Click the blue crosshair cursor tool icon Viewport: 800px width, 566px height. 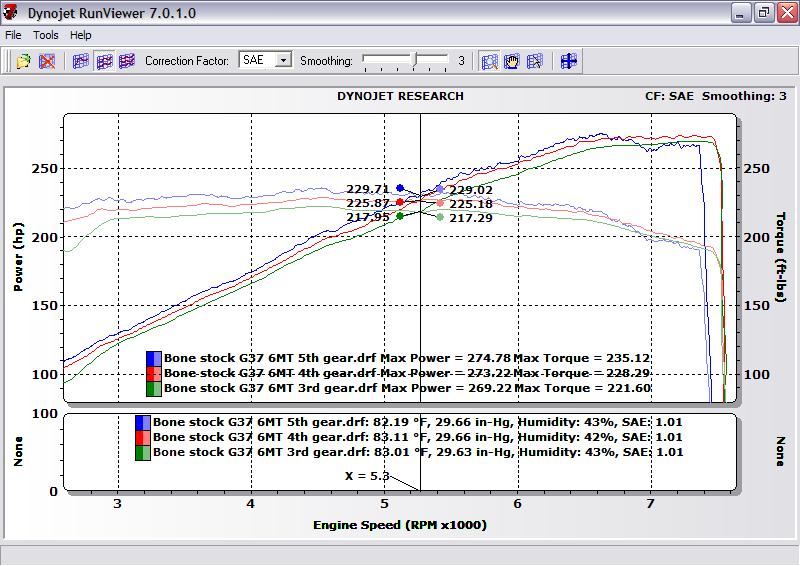(x=568, y=61)
